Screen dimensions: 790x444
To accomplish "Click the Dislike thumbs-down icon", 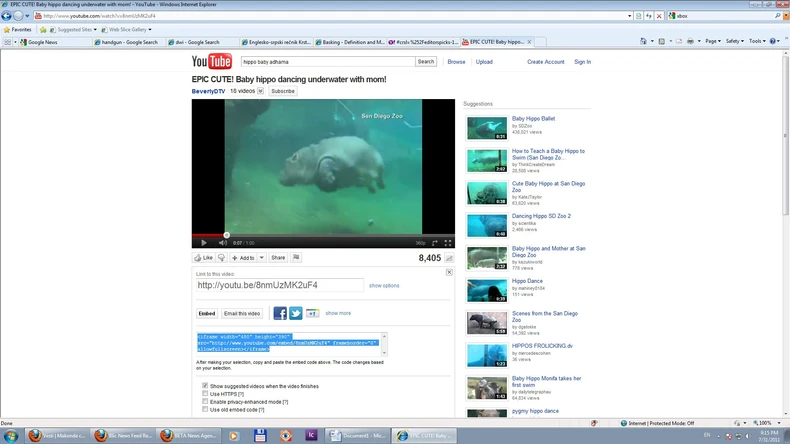I will [221, 258].
